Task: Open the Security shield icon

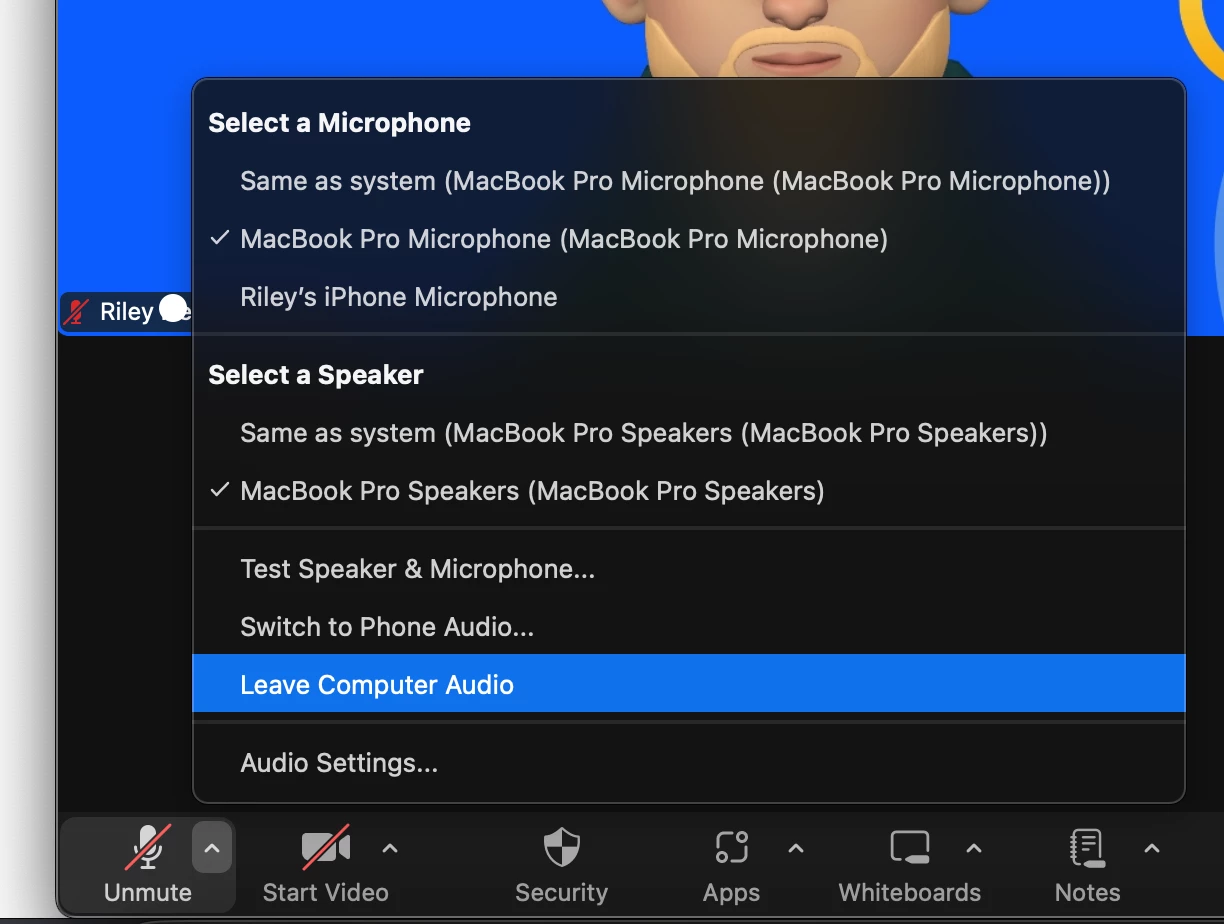Action: point(561,848)
